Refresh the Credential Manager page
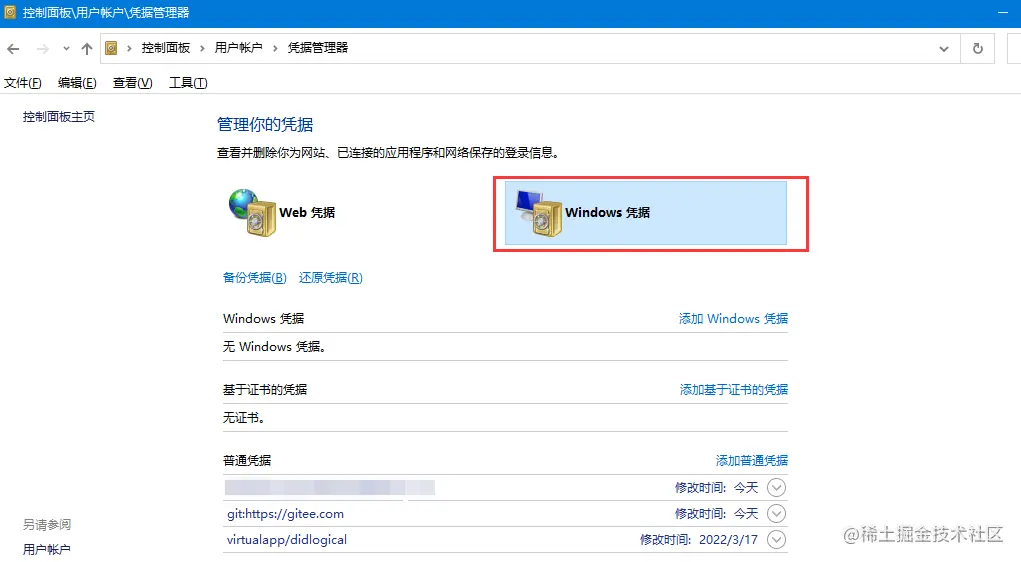Screen dimensions: 1021x562 coord(977,48)
